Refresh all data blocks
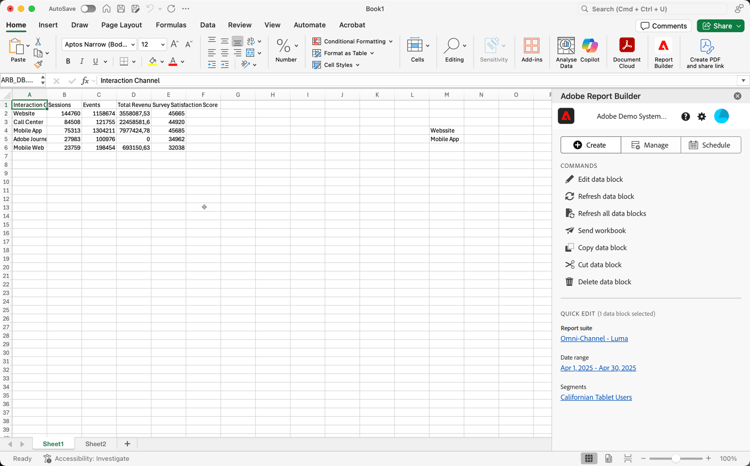Screen dimensions: 750x466 606,213
